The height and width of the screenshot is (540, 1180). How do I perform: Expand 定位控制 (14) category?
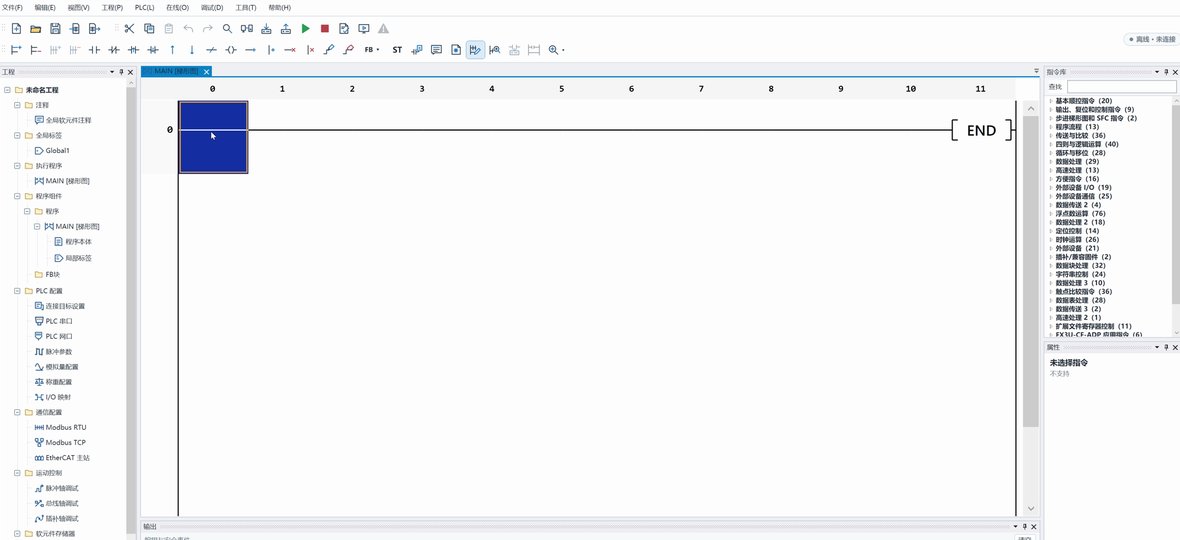(1051, 231)
